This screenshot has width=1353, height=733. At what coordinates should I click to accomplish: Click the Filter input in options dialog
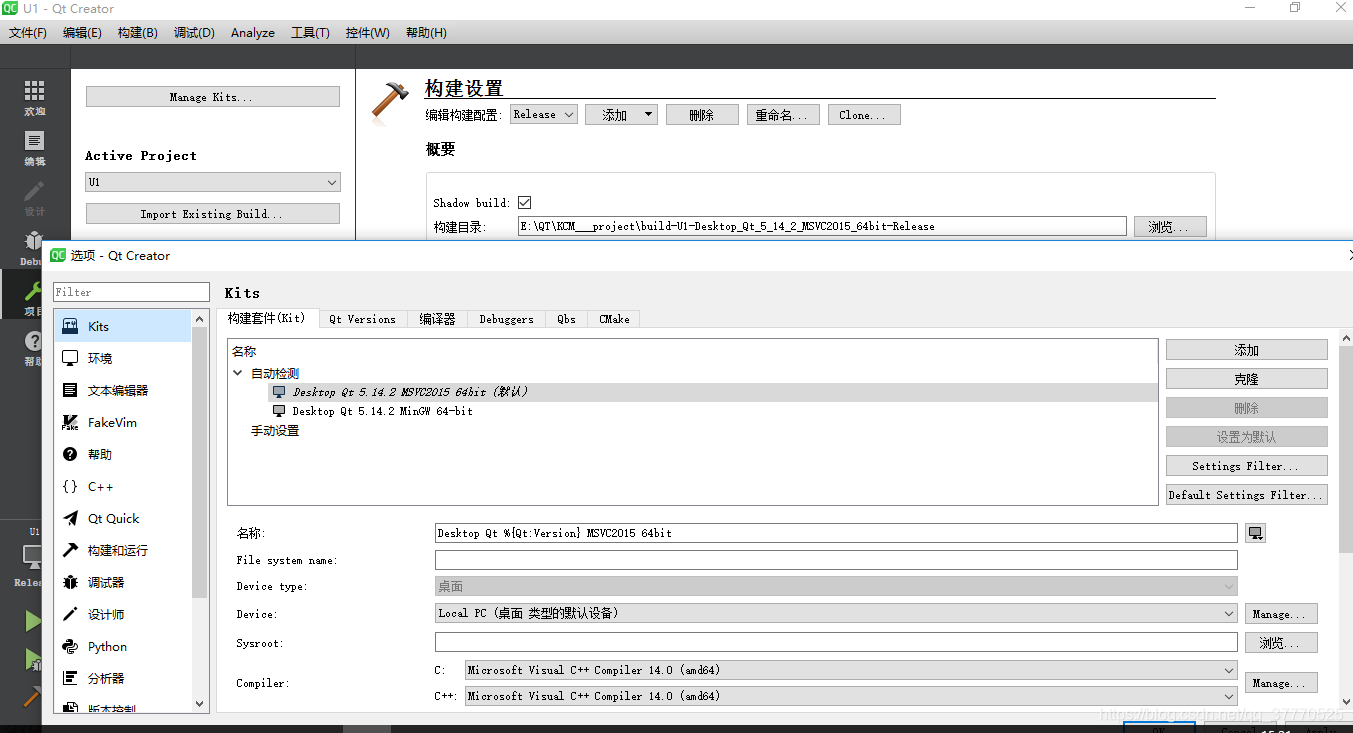tap(131, 292)
